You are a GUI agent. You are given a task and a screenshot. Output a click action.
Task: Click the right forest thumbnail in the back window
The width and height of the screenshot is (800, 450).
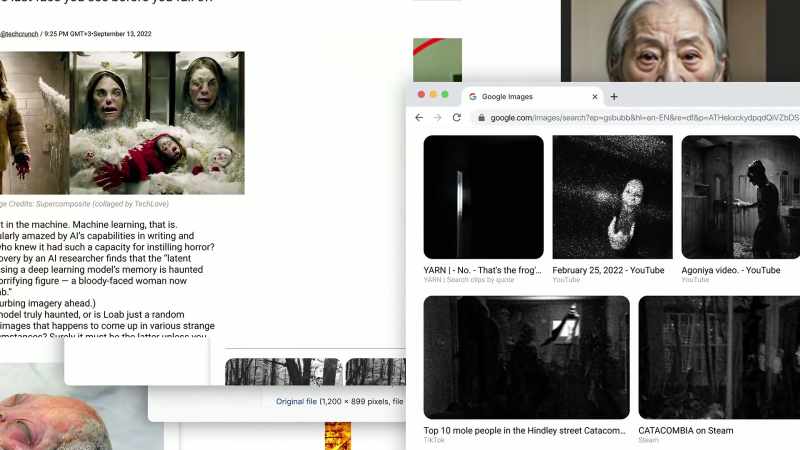[x=376, y=371]
